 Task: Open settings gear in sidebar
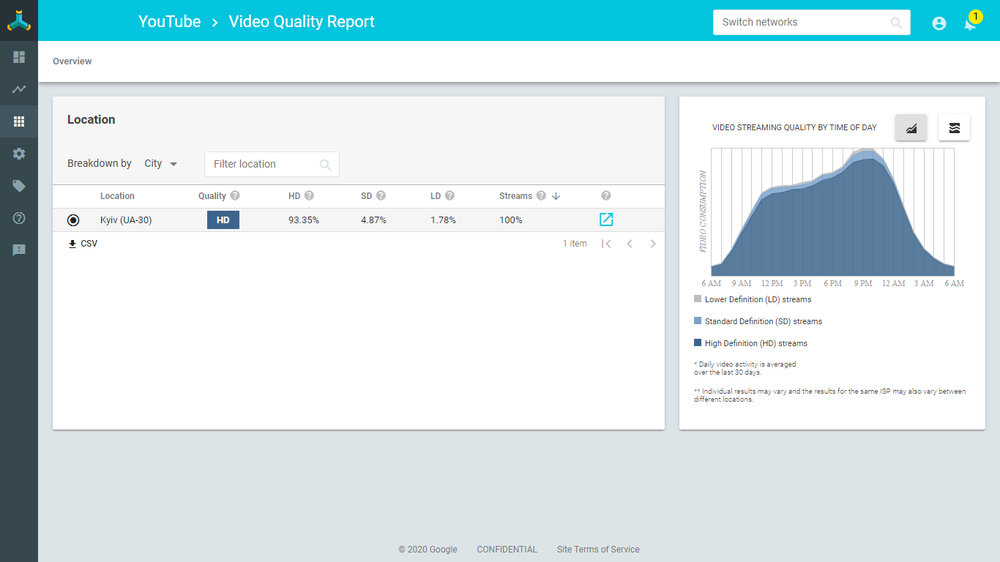[x=19, y=154]
